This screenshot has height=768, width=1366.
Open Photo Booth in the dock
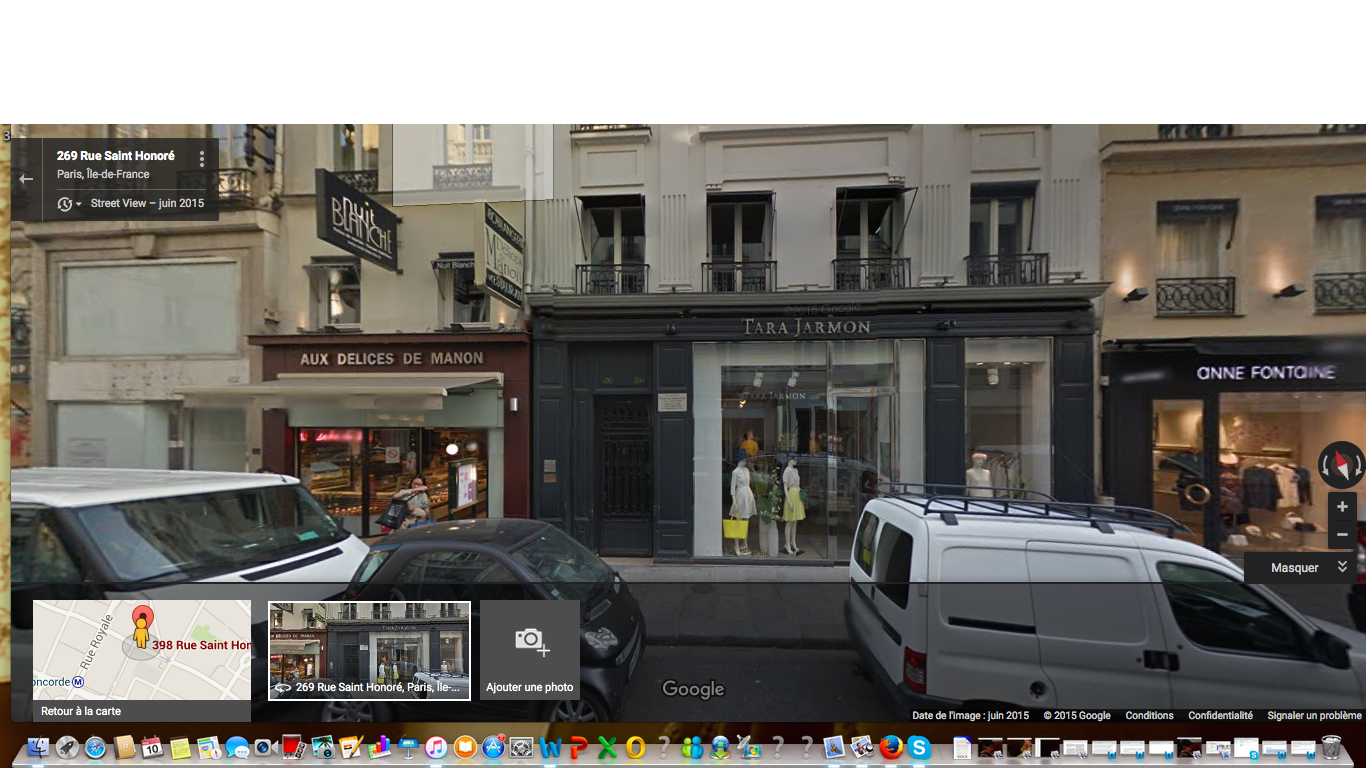[293, 747]
